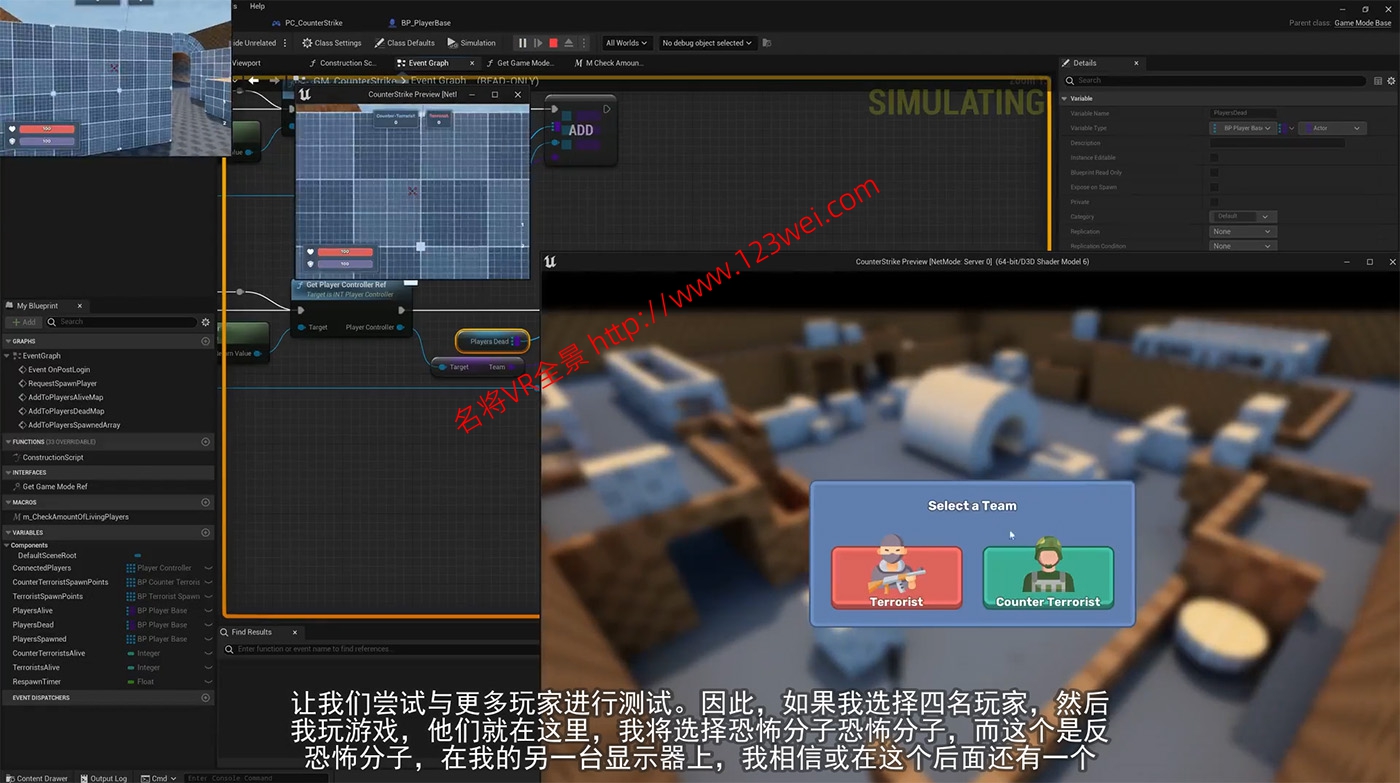Select the PlayersDead variable in My Blueprint

pos(33,625)
